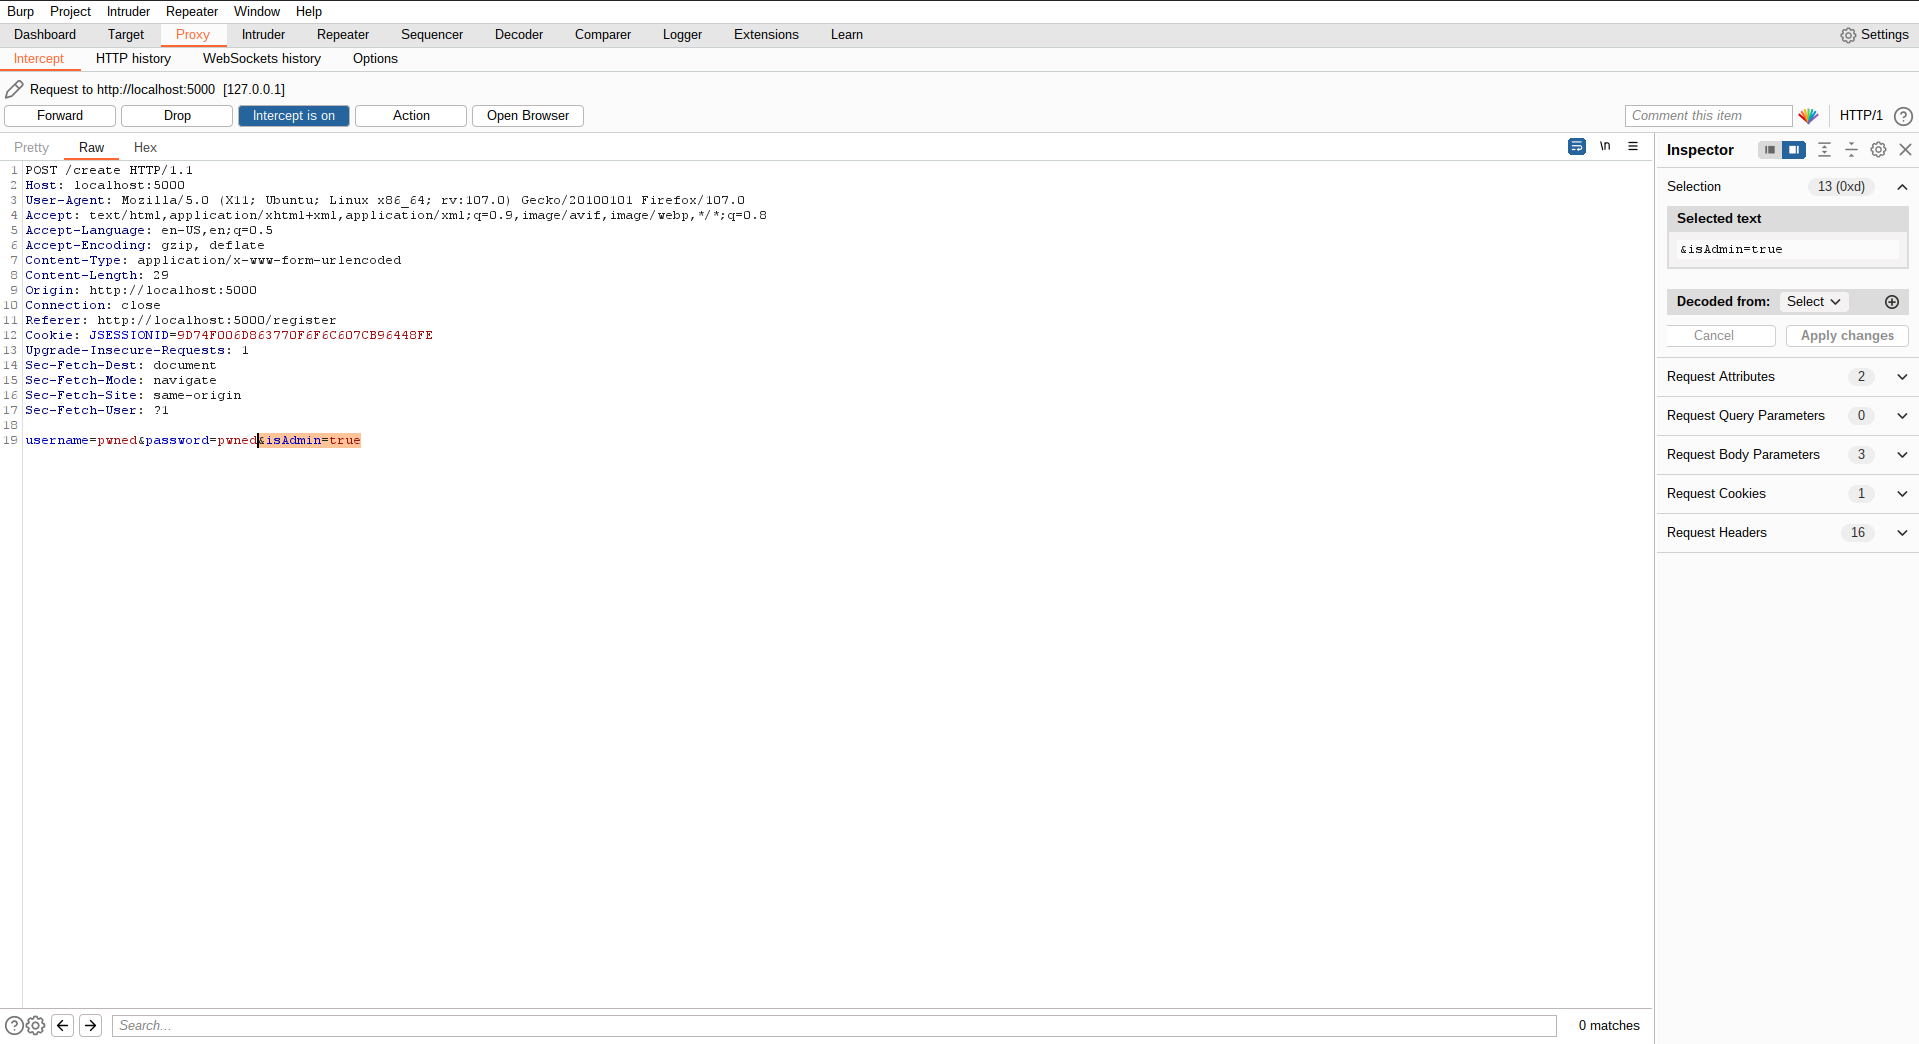The width and height of the screenshot is (1919, 1044).
Task: Click the Cancel button in Inspector
Action: coord(1721,336)
